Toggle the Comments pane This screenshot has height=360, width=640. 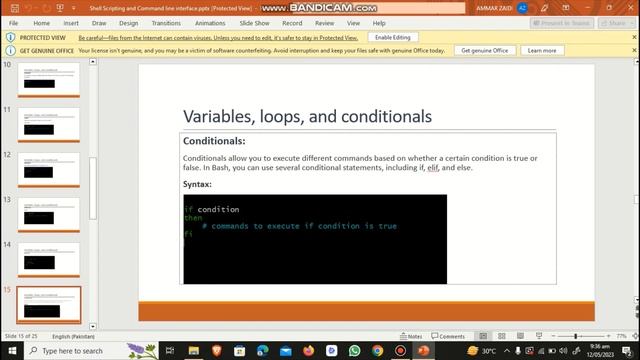click(448, 336)
